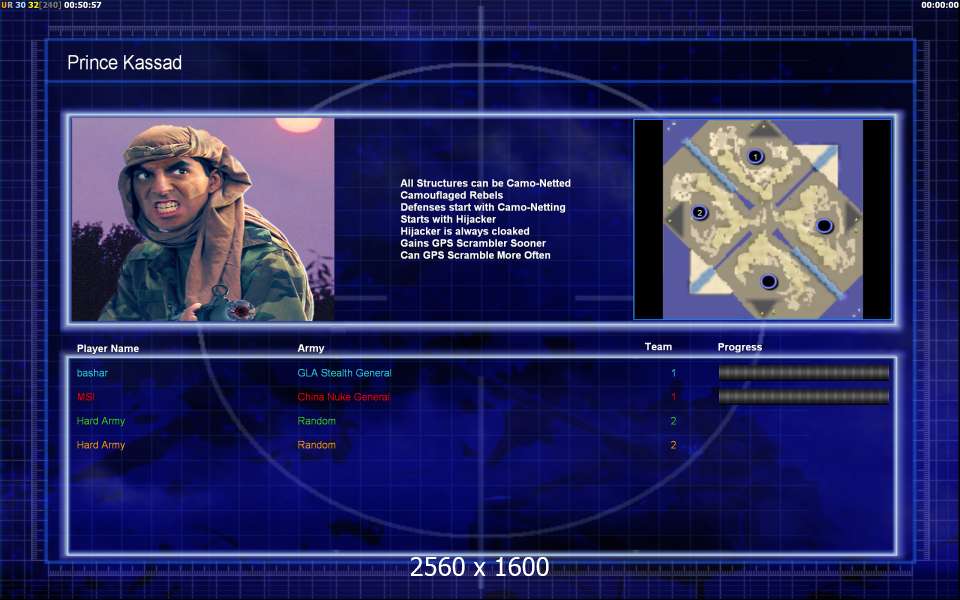The image size is (960, 600).
Task: Click the team number in bashar's row
Action: (x=673, y=373)
